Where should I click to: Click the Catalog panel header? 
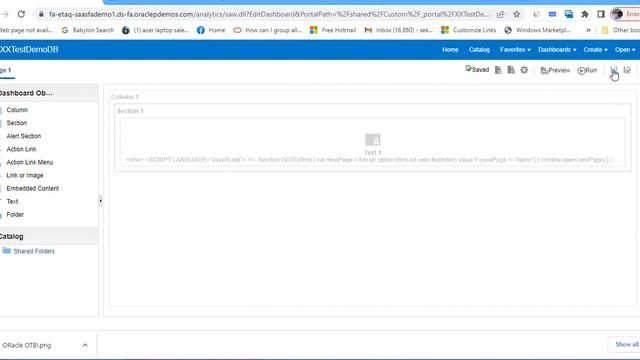[x=49, y=236]
